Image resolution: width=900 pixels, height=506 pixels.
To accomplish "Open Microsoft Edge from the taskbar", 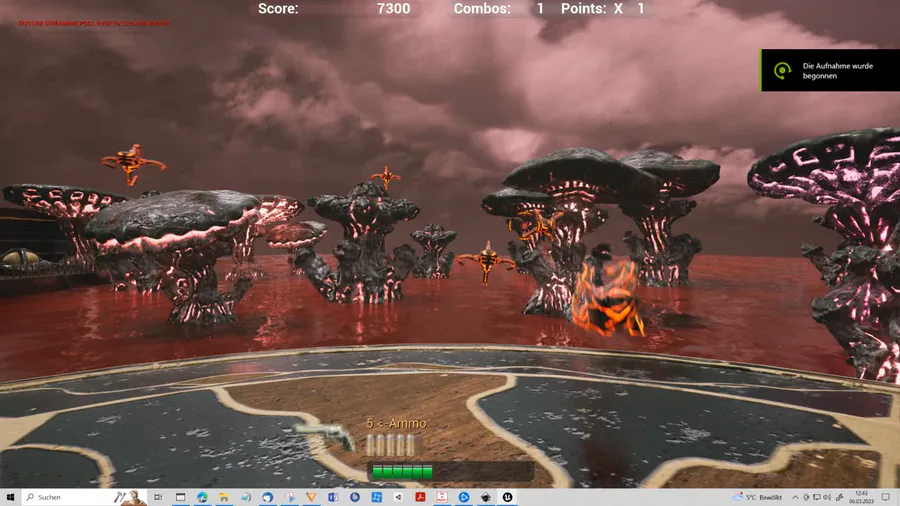I will click(202, 497).
